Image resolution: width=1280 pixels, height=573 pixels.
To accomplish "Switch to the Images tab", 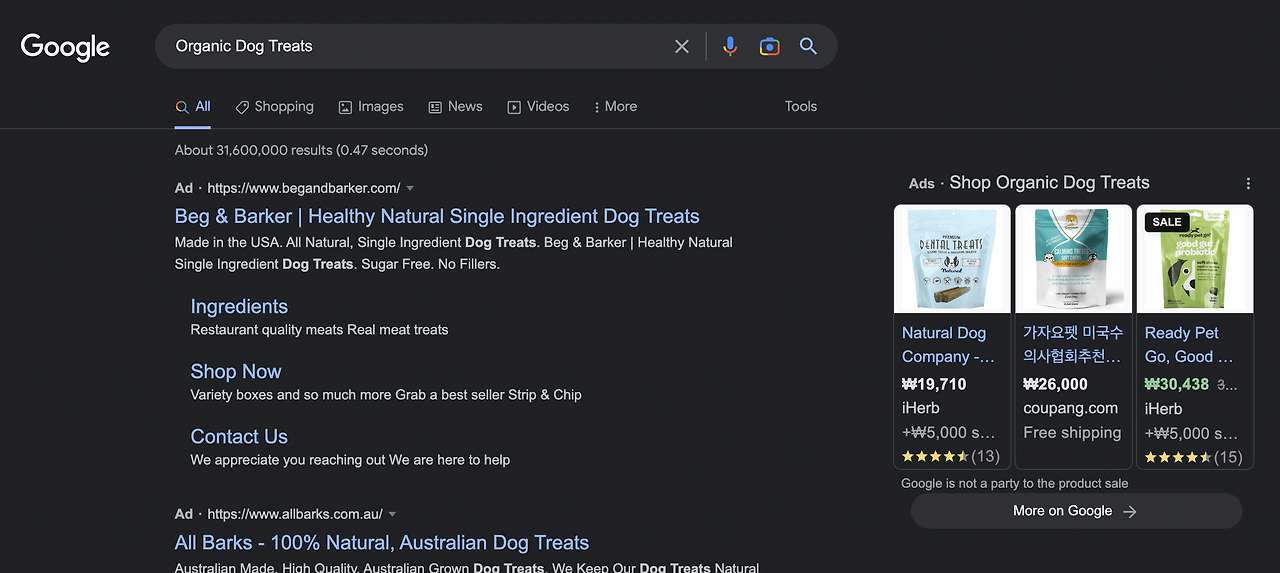I will click(371, 107).
